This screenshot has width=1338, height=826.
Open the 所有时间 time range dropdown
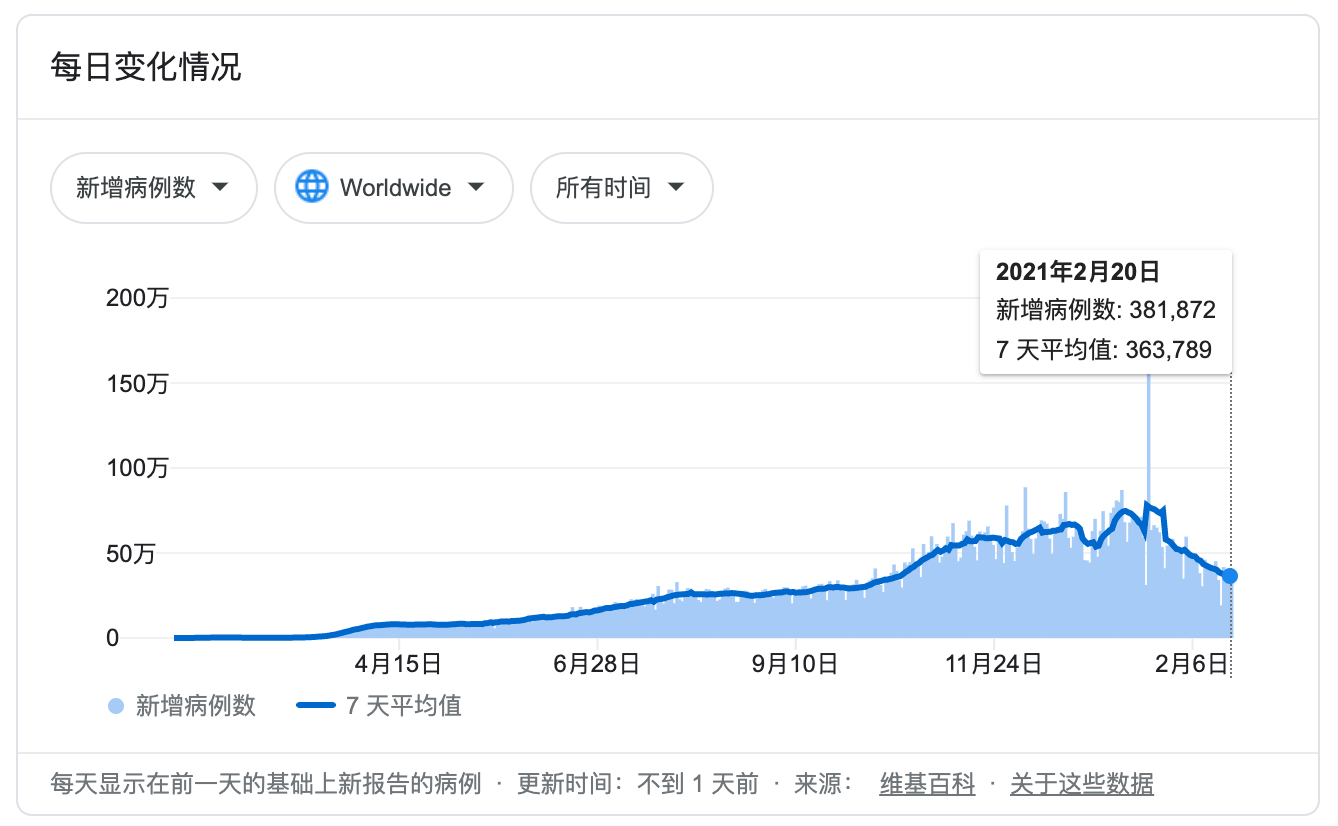(620, 187)
